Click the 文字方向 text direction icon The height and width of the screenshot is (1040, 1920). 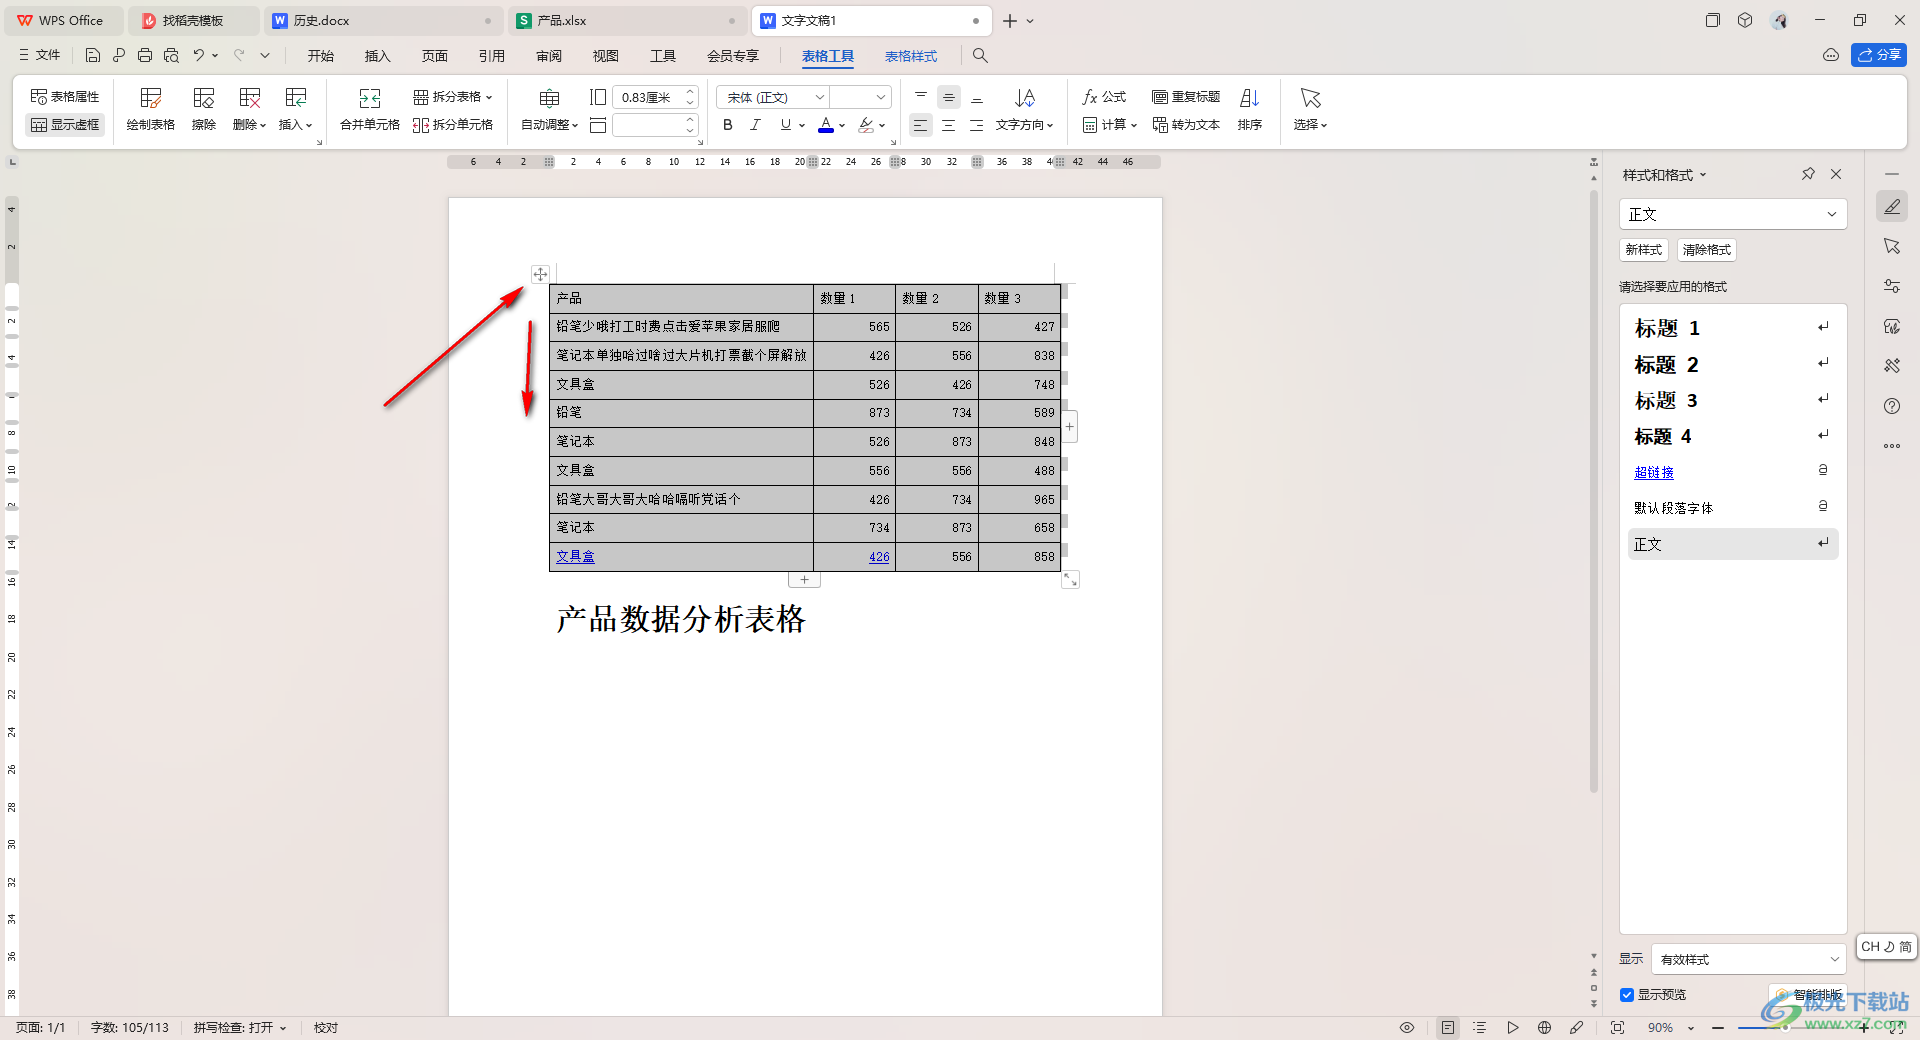(1025, 98)
